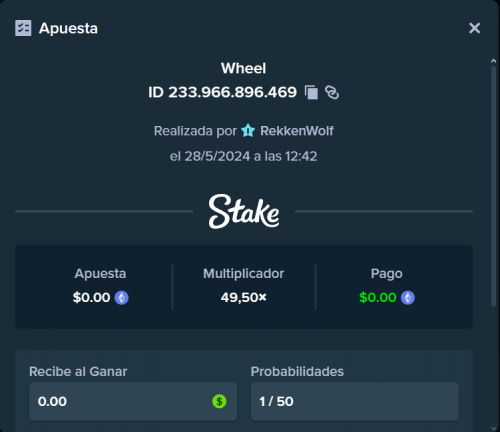Screen dimensions: 500x432
Task: Click the chain link icon beside ID
Action: click(x=332, y=92)
